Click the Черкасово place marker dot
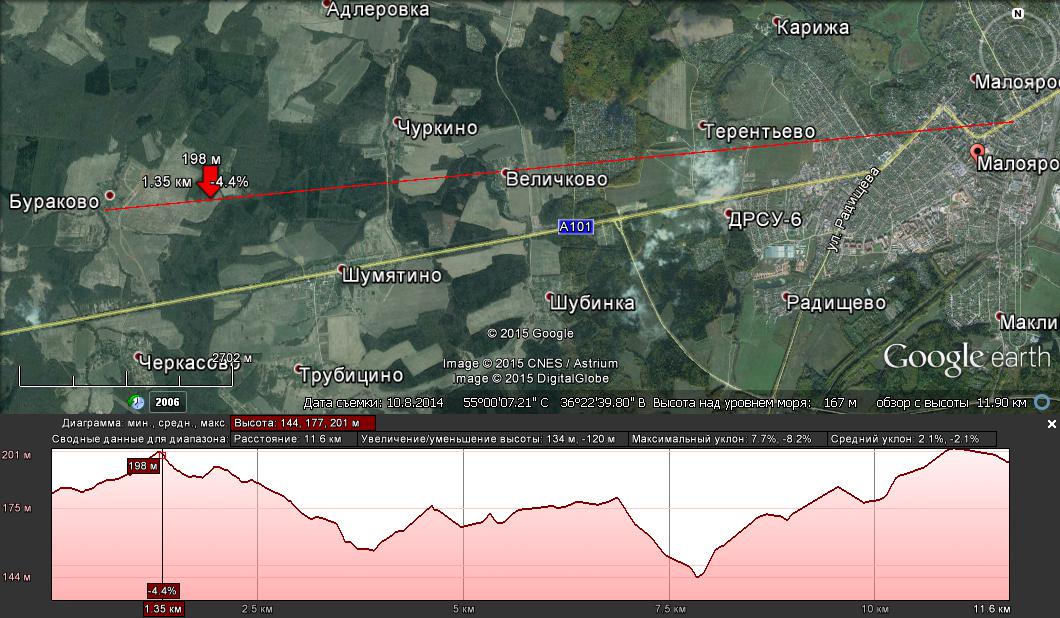The image size is (1060, 618). (x=138, y=356)
